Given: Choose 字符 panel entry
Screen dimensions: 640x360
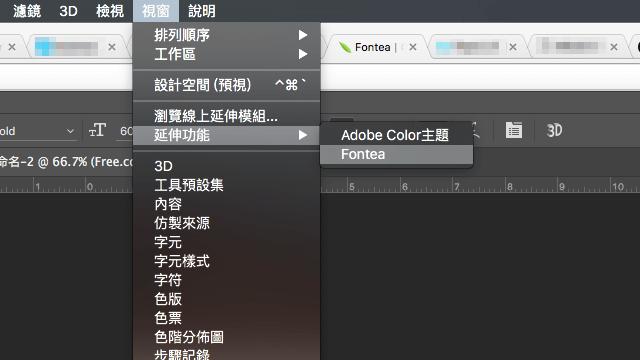Looking at the screenshot, I should pos(227,280).
